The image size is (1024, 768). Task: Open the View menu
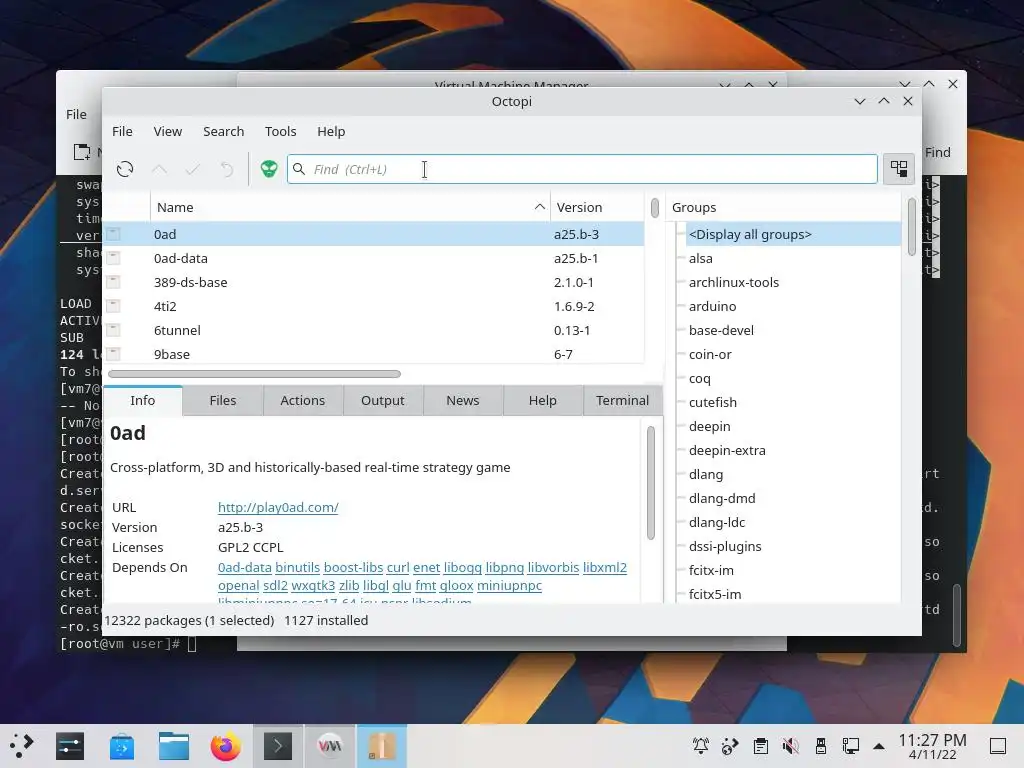[168, 131]
